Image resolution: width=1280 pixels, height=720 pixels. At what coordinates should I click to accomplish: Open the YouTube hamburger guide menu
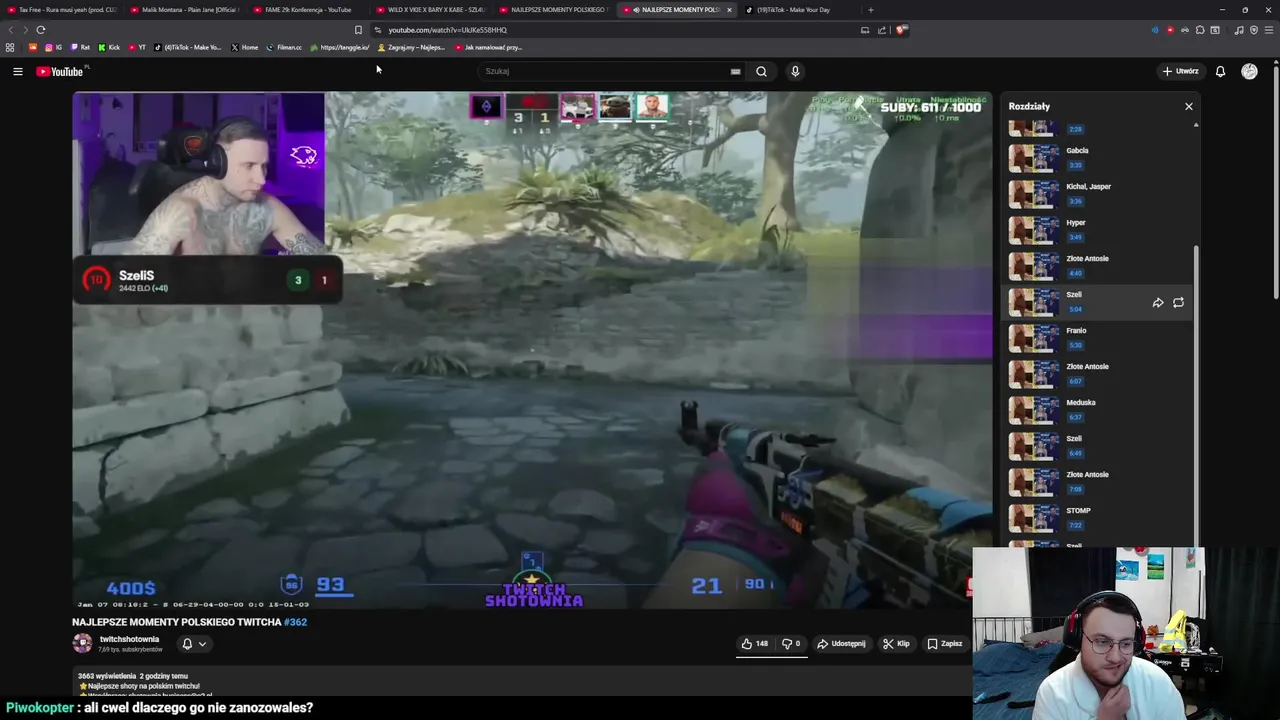(17, 71)
